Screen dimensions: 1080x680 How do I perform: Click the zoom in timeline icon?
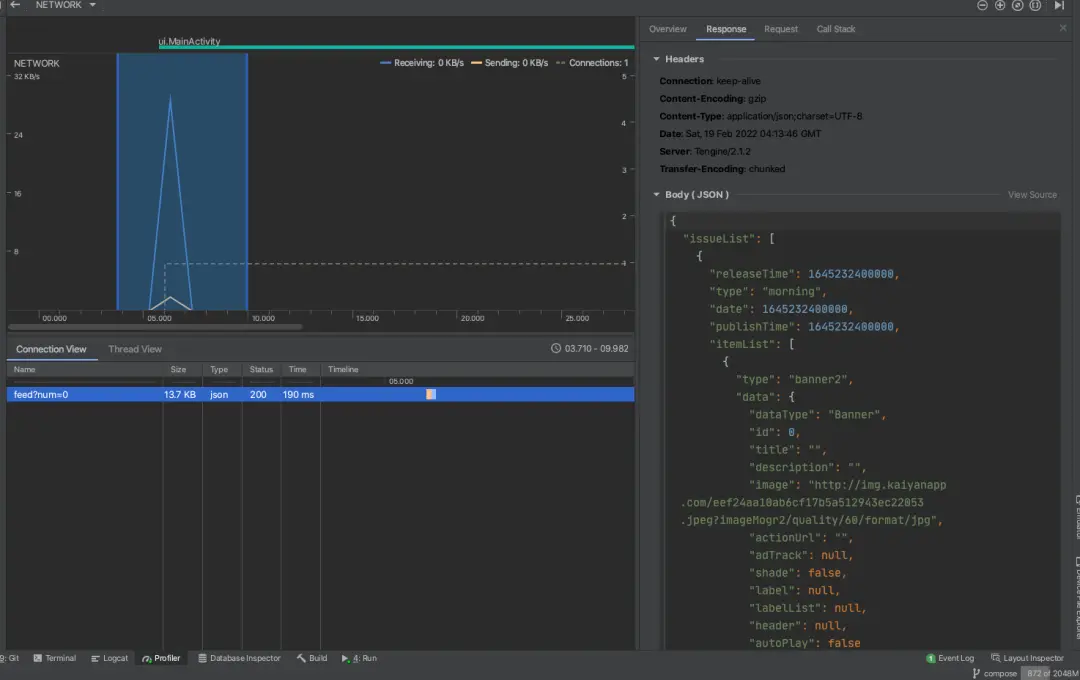coord(999,5)
